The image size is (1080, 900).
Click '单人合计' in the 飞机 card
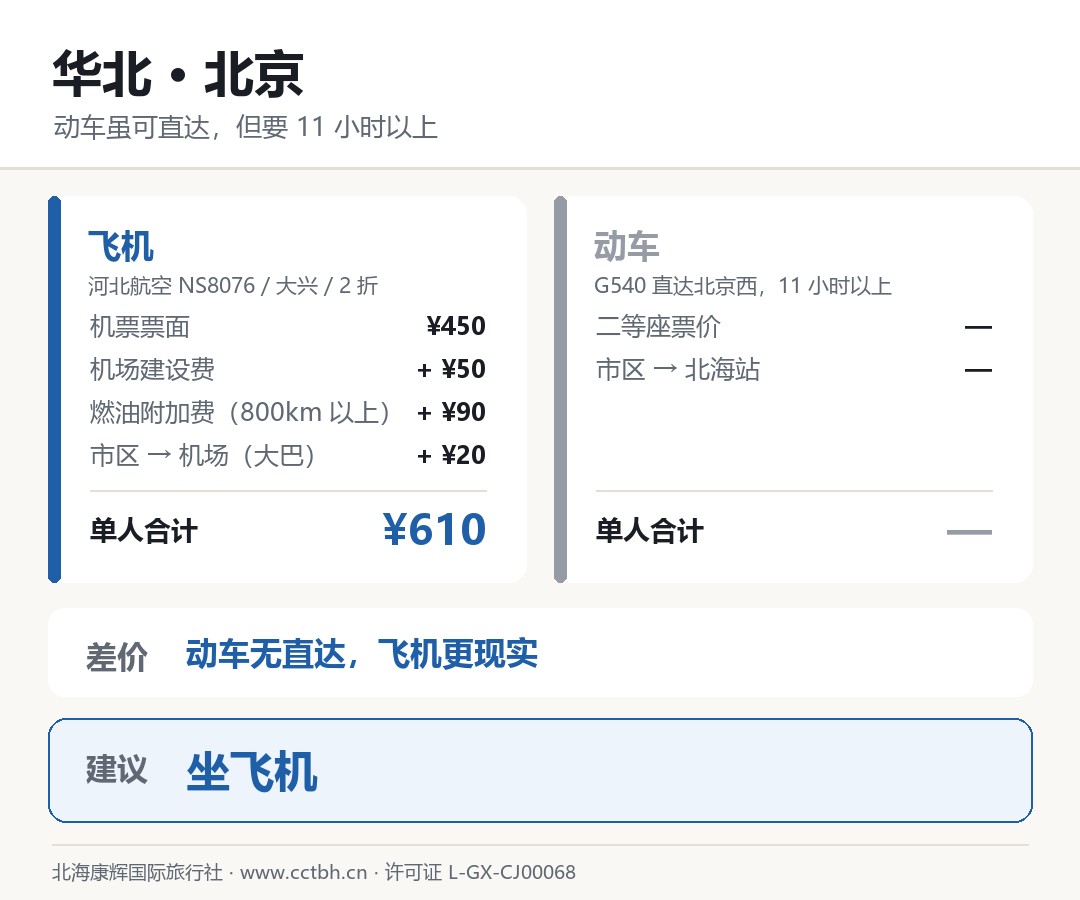(143, 531)
